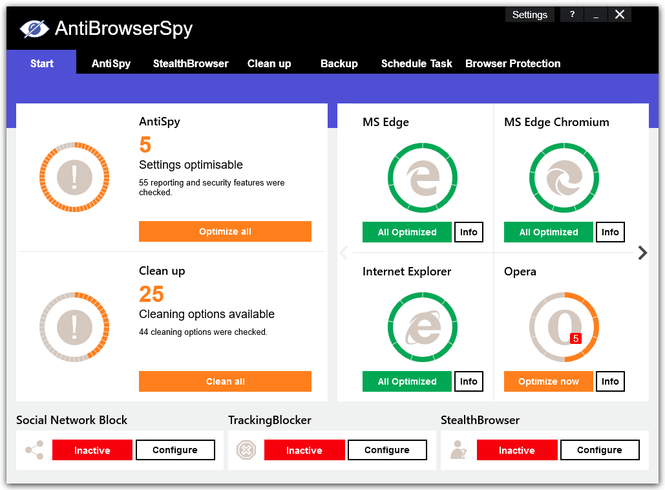This screenshot has width=665, height=490.
Task: Click the 44 cleaning options were checked text
Action: [x=203, y=332]
